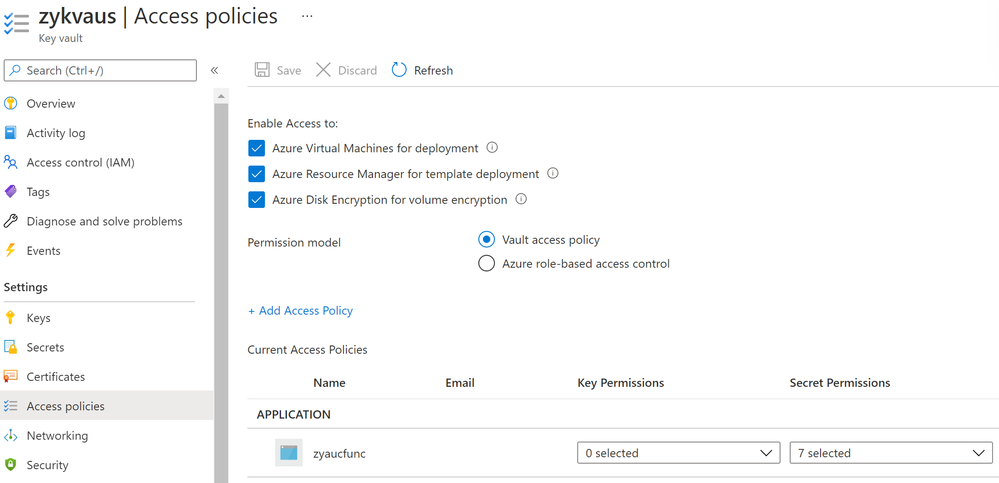Viewport: 999px width, 483px height.
Task: Click the Add Access Policy link
Action: [x=300, y=311]
